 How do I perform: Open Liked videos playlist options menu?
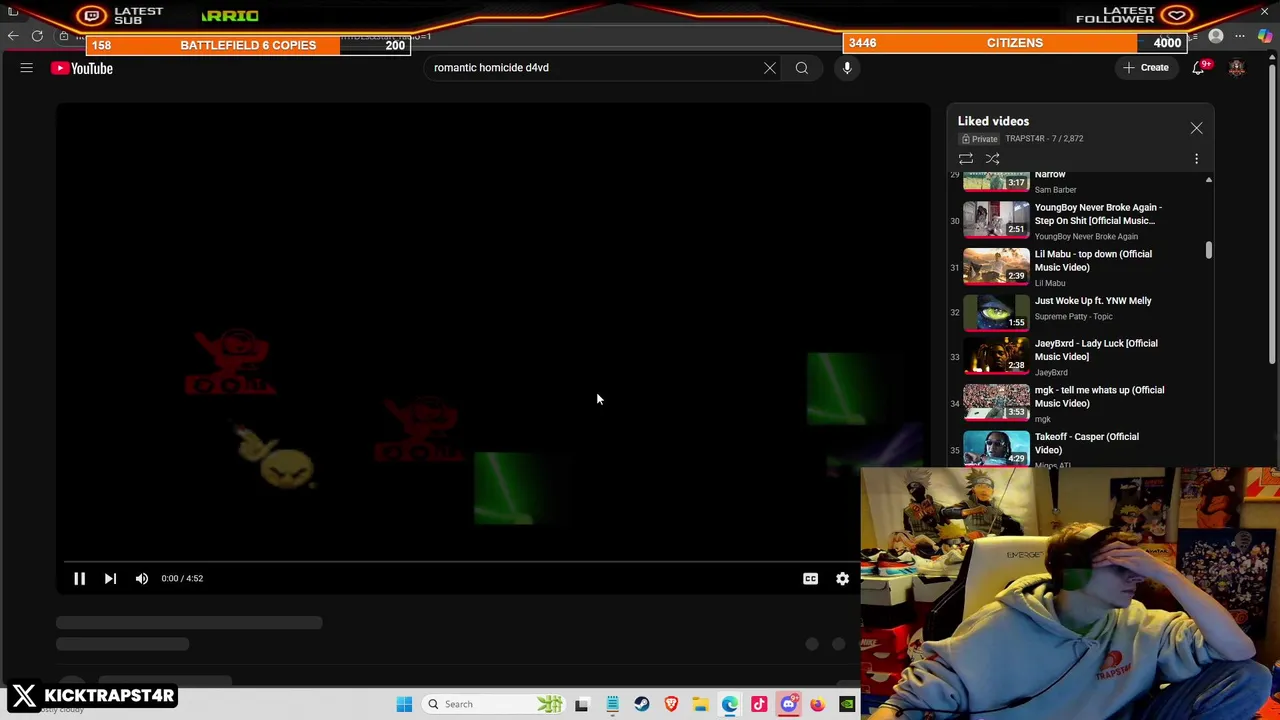pyautogui.click(x=1196, y=159)
